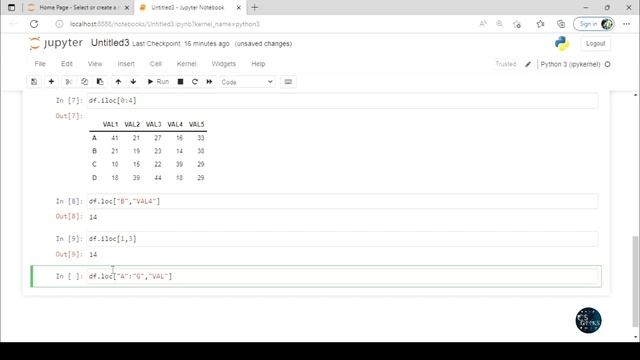Viewport: 640px width, 360px height.
Task: Paste cells below via the toolbar icon
Action: point(100,82)
